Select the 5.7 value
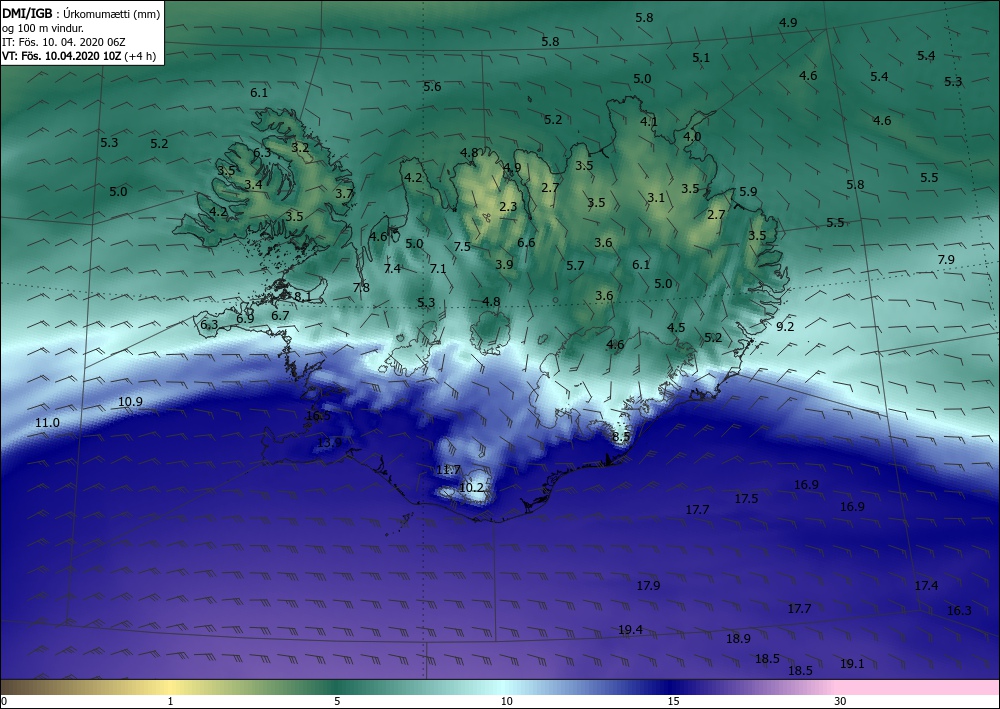 (x=575, y=265)
